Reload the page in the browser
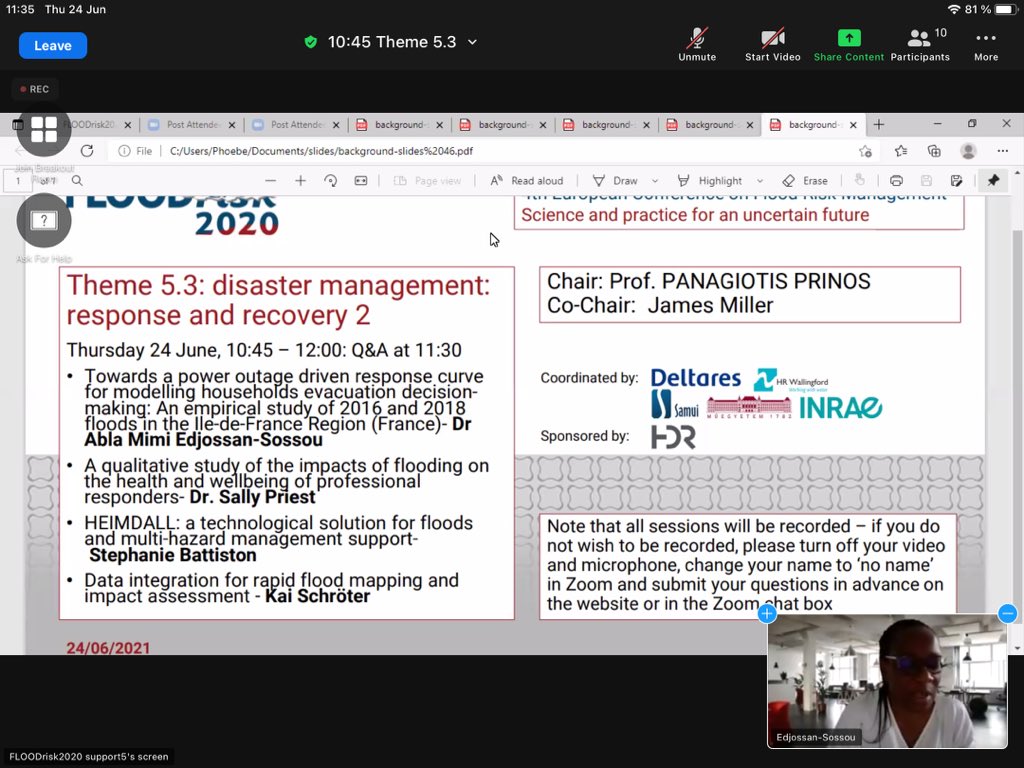The height and width of the screenshot is (768, 1024). coord(87,151)
